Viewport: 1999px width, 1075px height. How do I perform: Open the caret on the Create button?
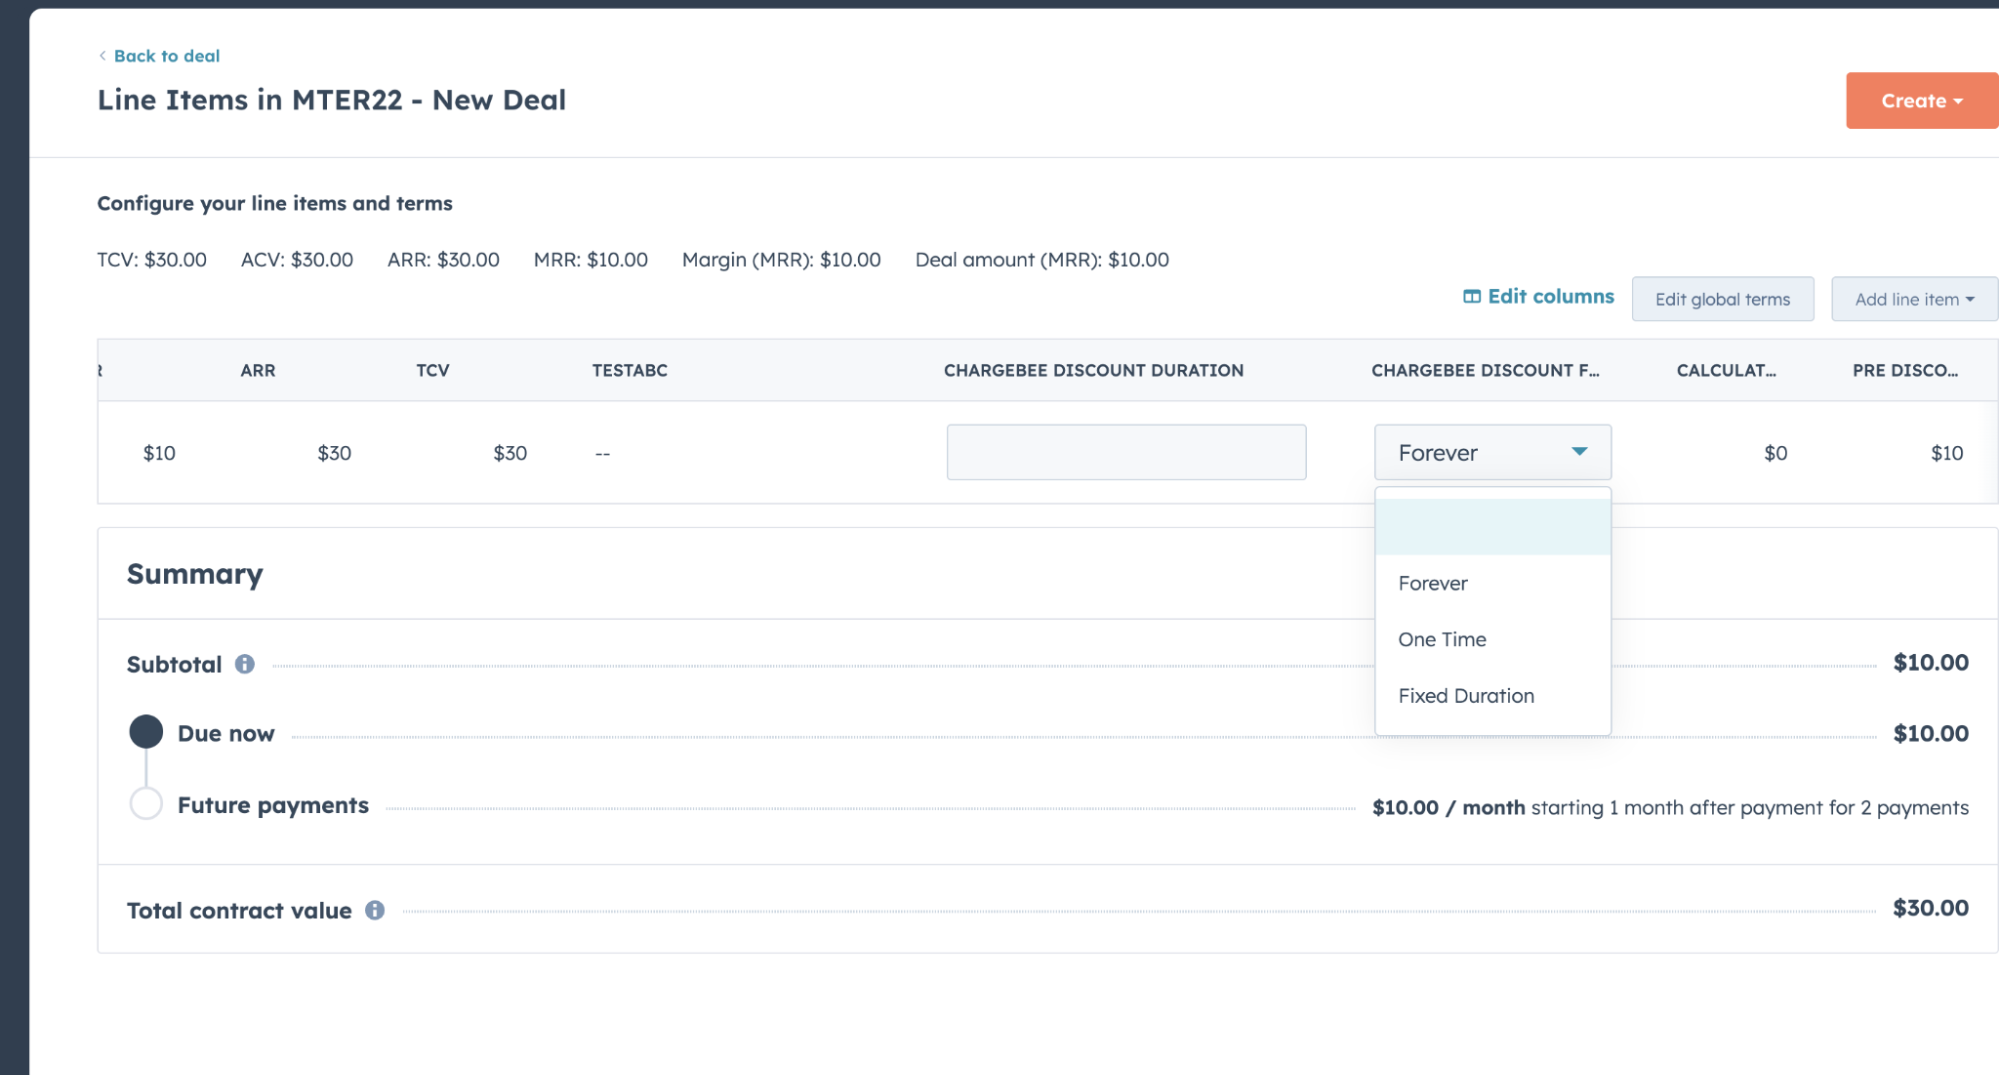pyautogui.click(x=1957, y=100)
